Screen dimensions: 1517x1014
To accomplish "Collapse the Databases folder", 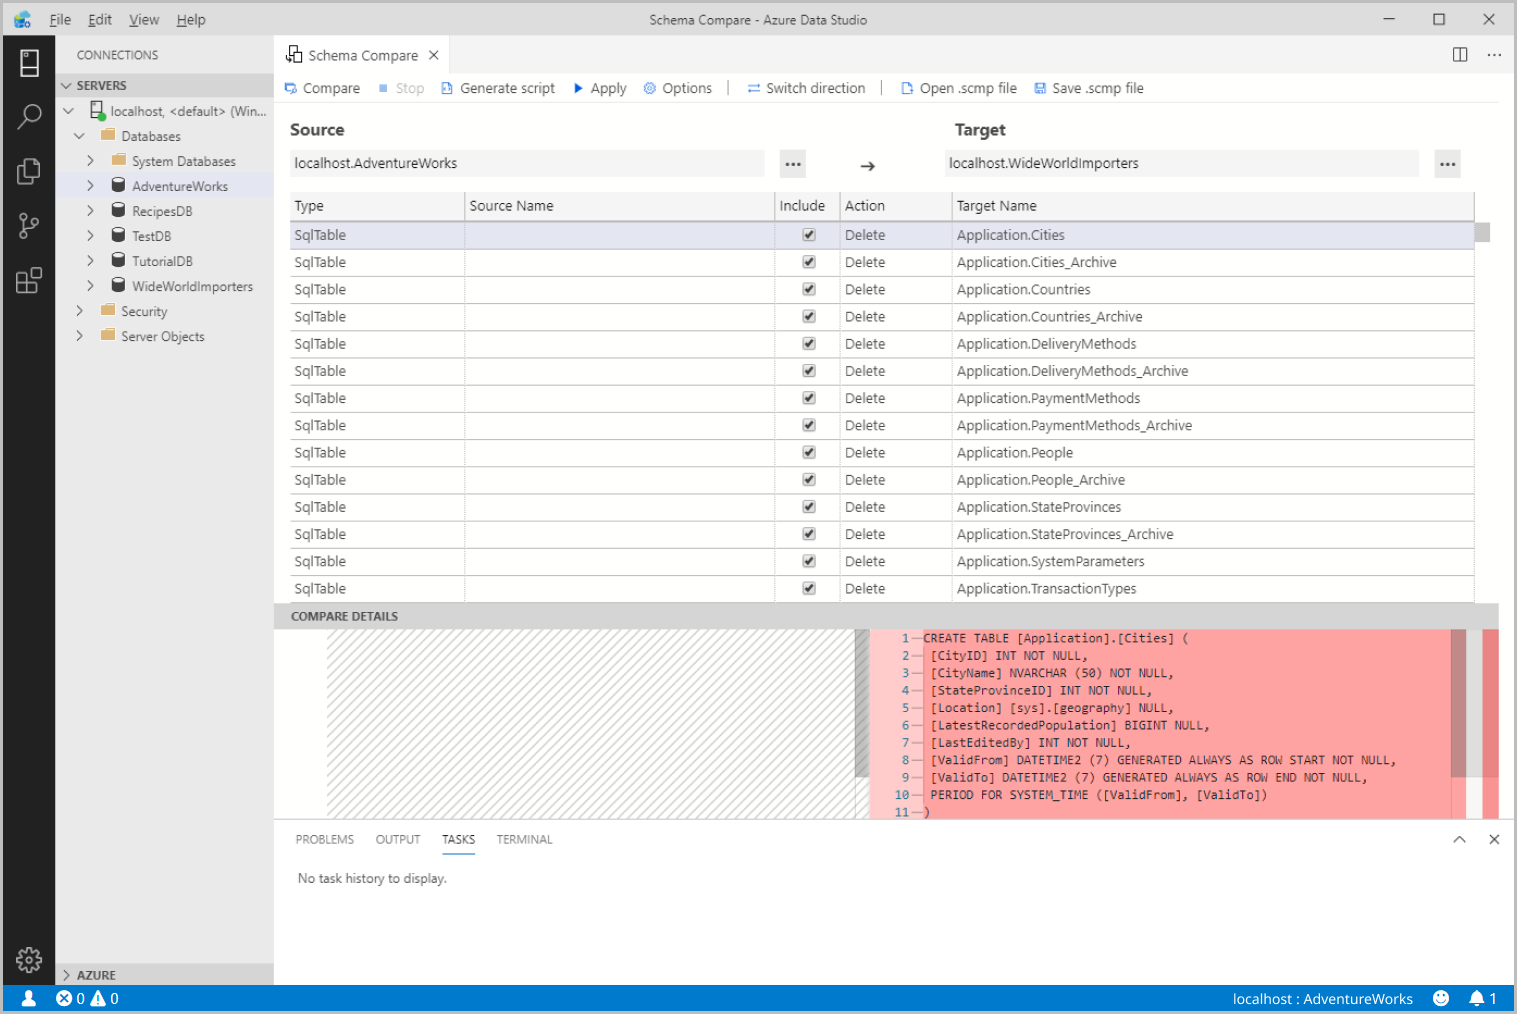I will click(80, 136).
